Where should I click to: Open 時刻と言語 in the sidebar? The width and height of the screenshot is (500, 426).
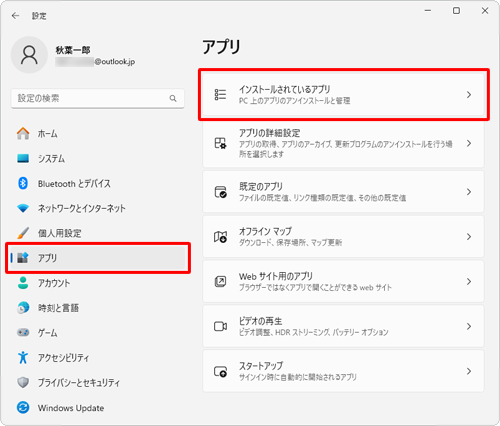coord(97,308)
